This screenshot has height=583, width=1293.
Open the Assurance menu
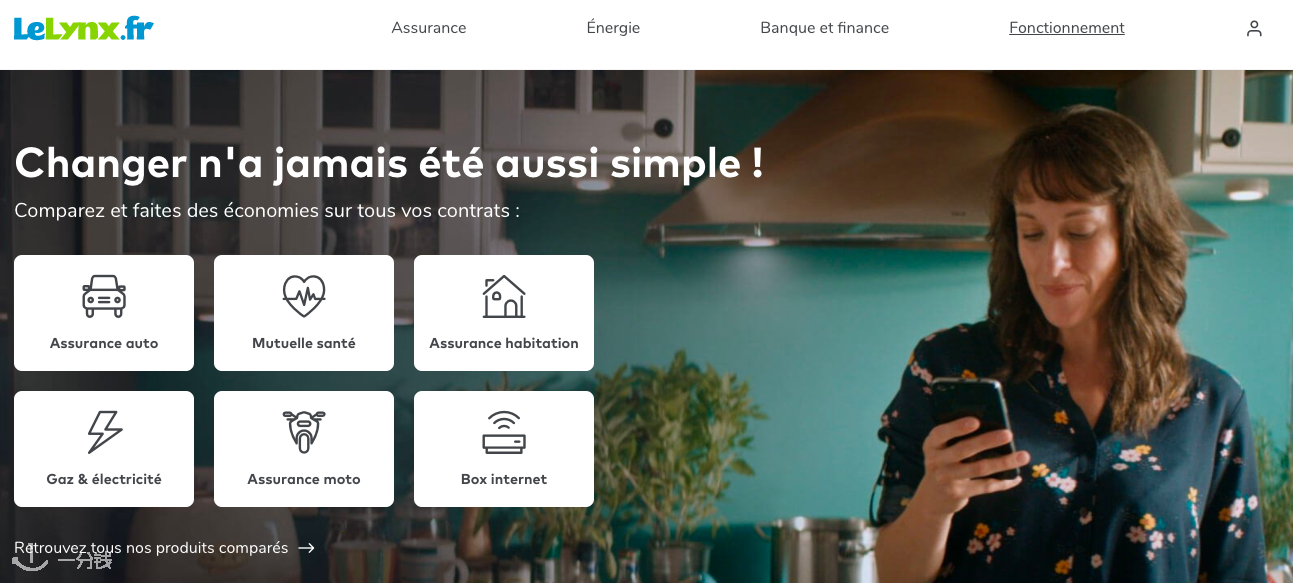(x=429, y=28)
